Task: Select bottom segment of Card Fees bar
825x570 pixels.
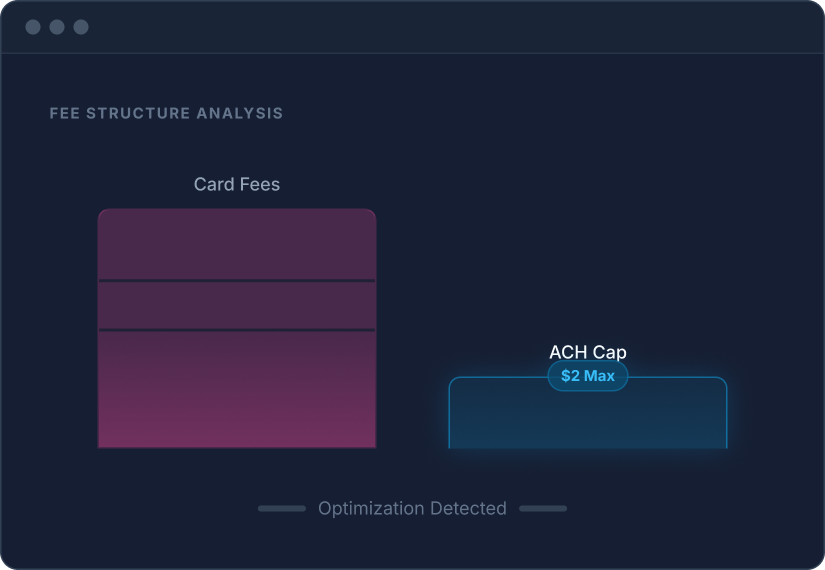Action: (237, 390)
